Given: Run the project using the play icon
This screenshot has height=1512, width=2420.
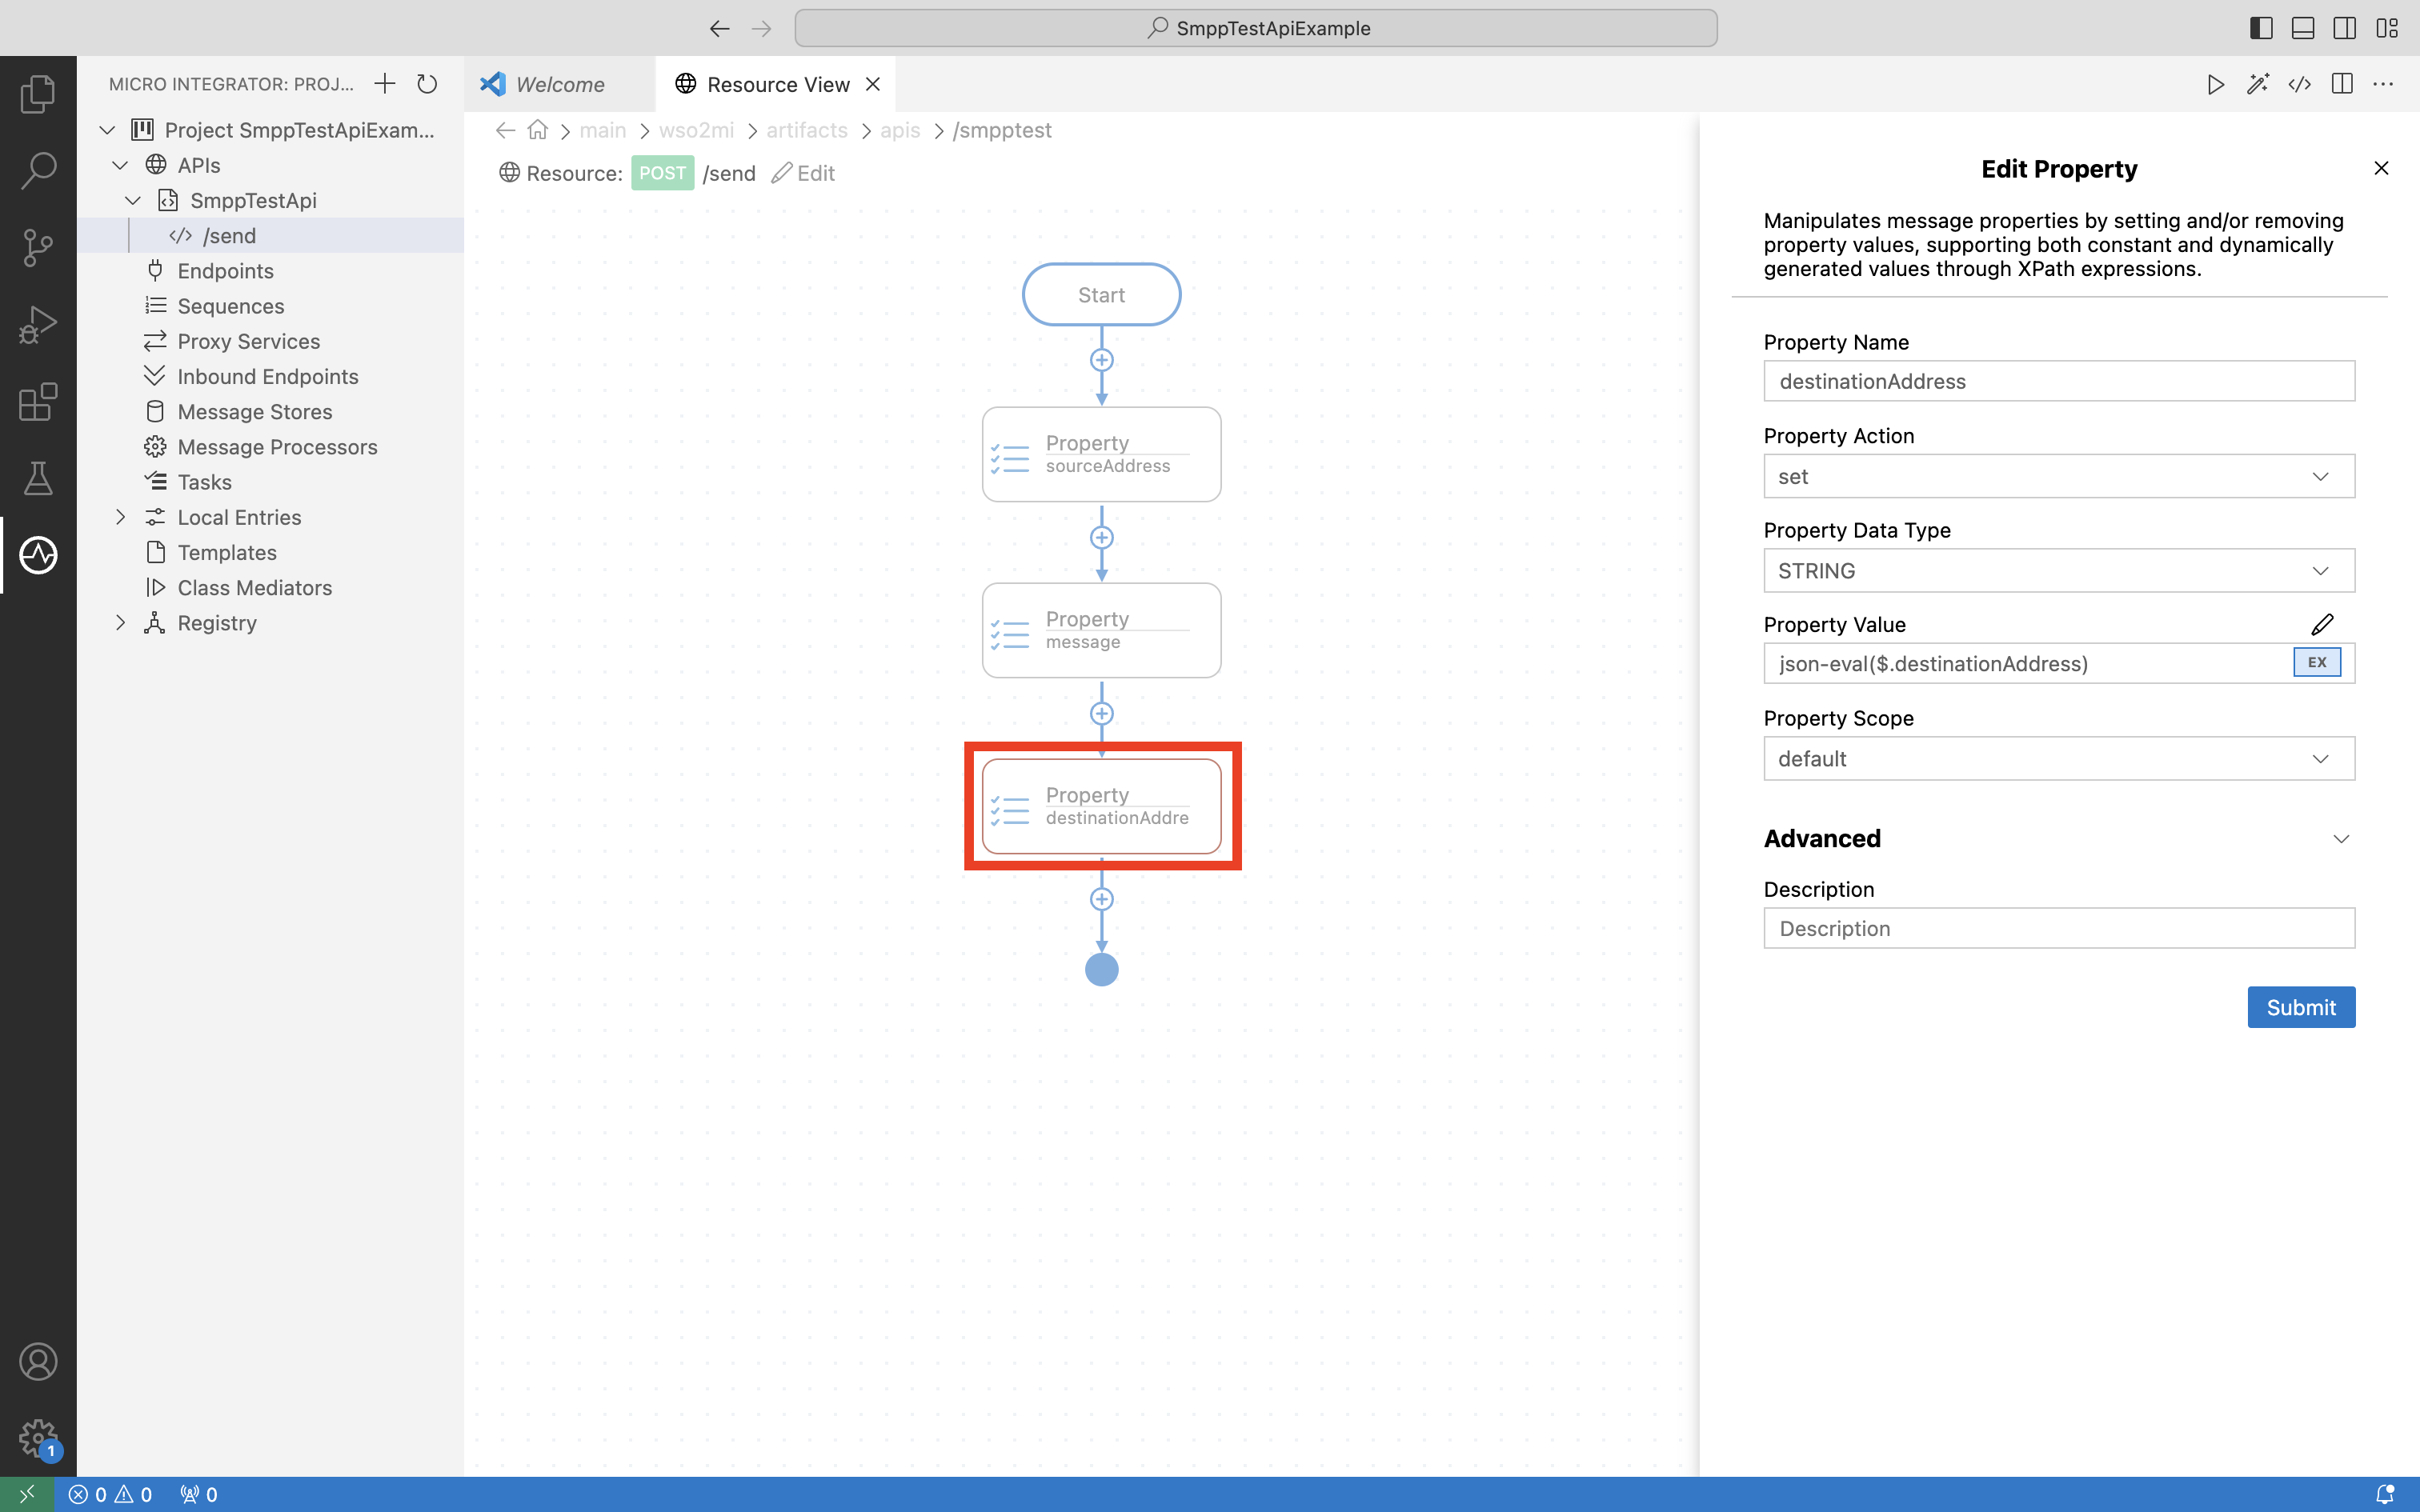Looking at the screenshot, I should [2215, 84].
